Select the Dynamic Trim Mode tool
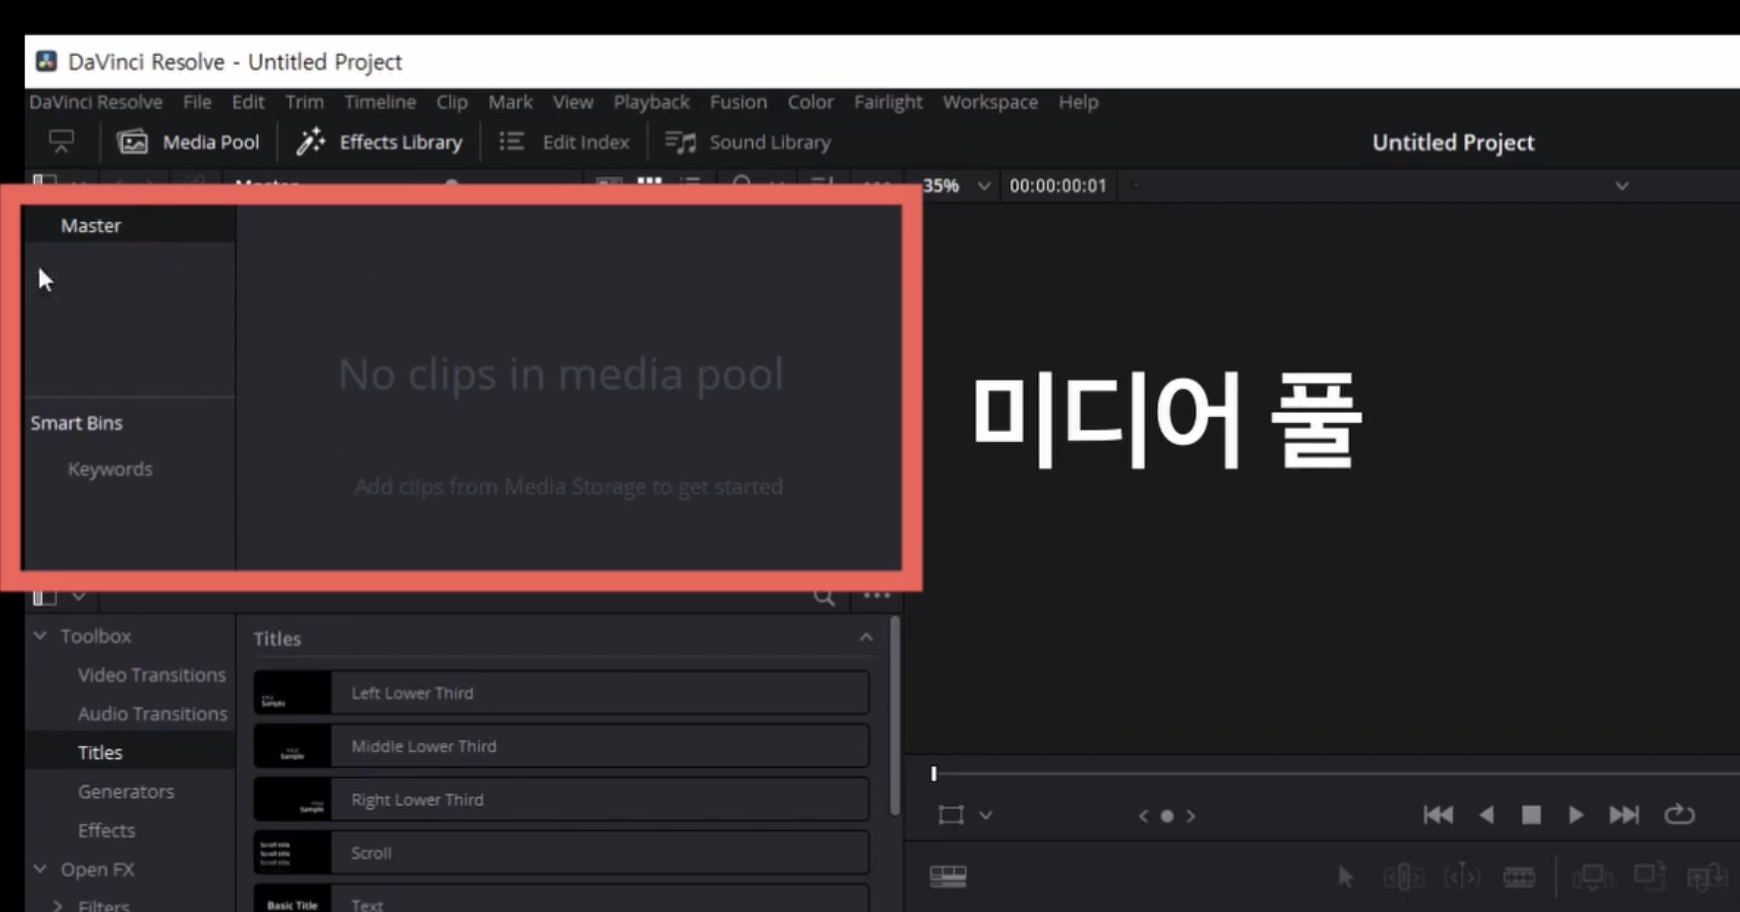This screenshot has height=912, width=1740. (x=1462, y=877)
